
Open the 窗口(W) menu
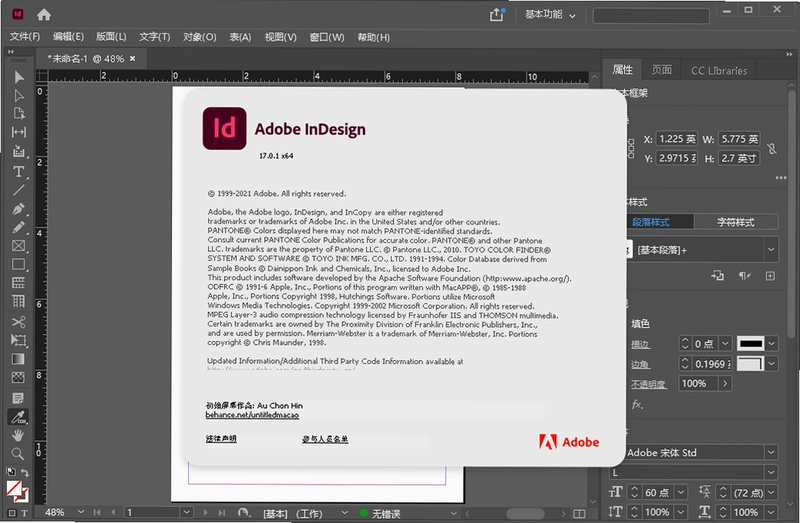[327, 37]
